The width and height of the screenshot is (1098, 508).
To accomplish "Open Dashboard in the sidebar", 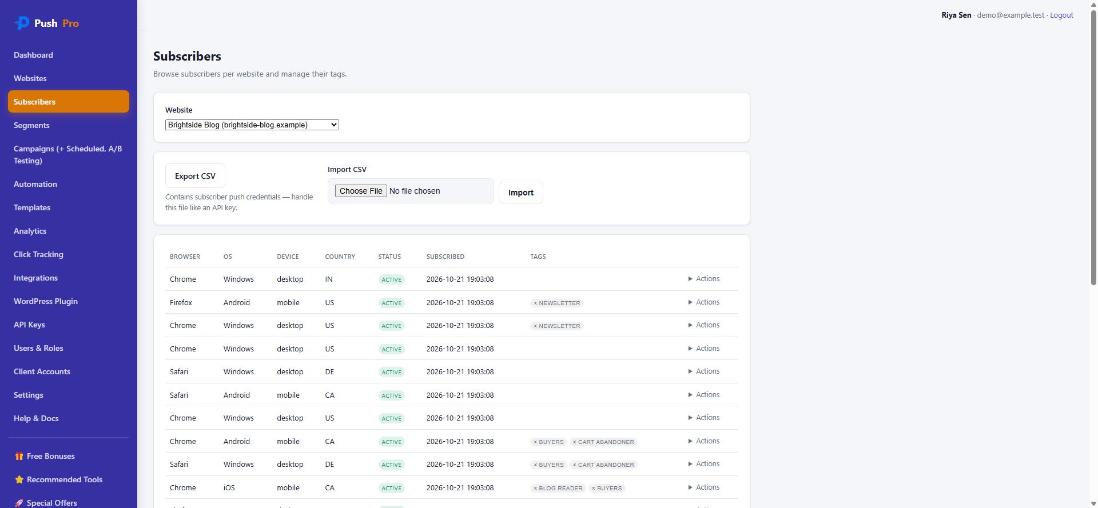I will point(69,55).
